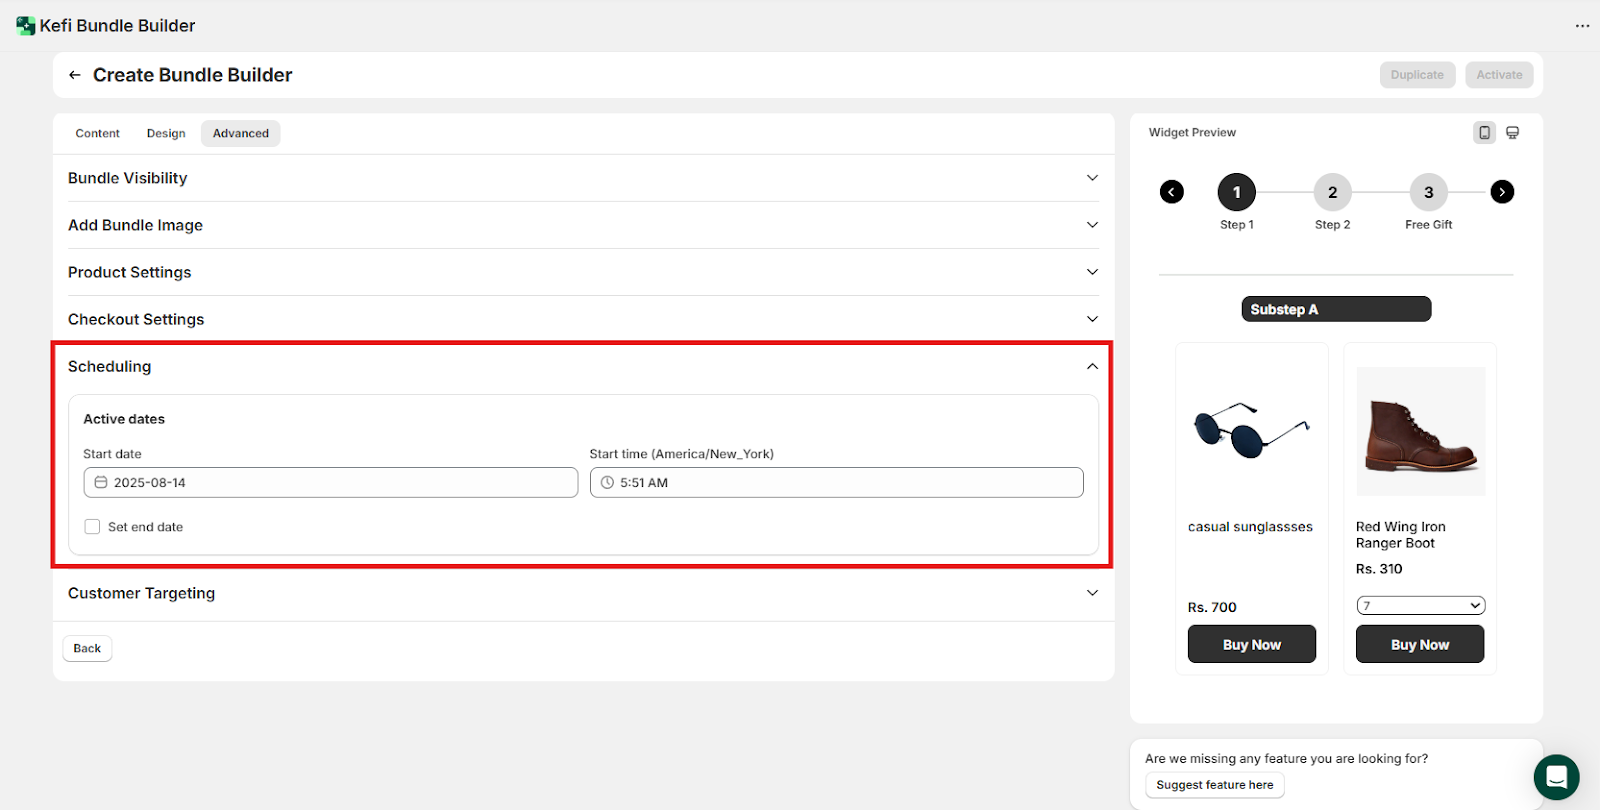Click the Red Wing boot product image
Viewport: 1600px width, 810px height.
(1420, 432)
